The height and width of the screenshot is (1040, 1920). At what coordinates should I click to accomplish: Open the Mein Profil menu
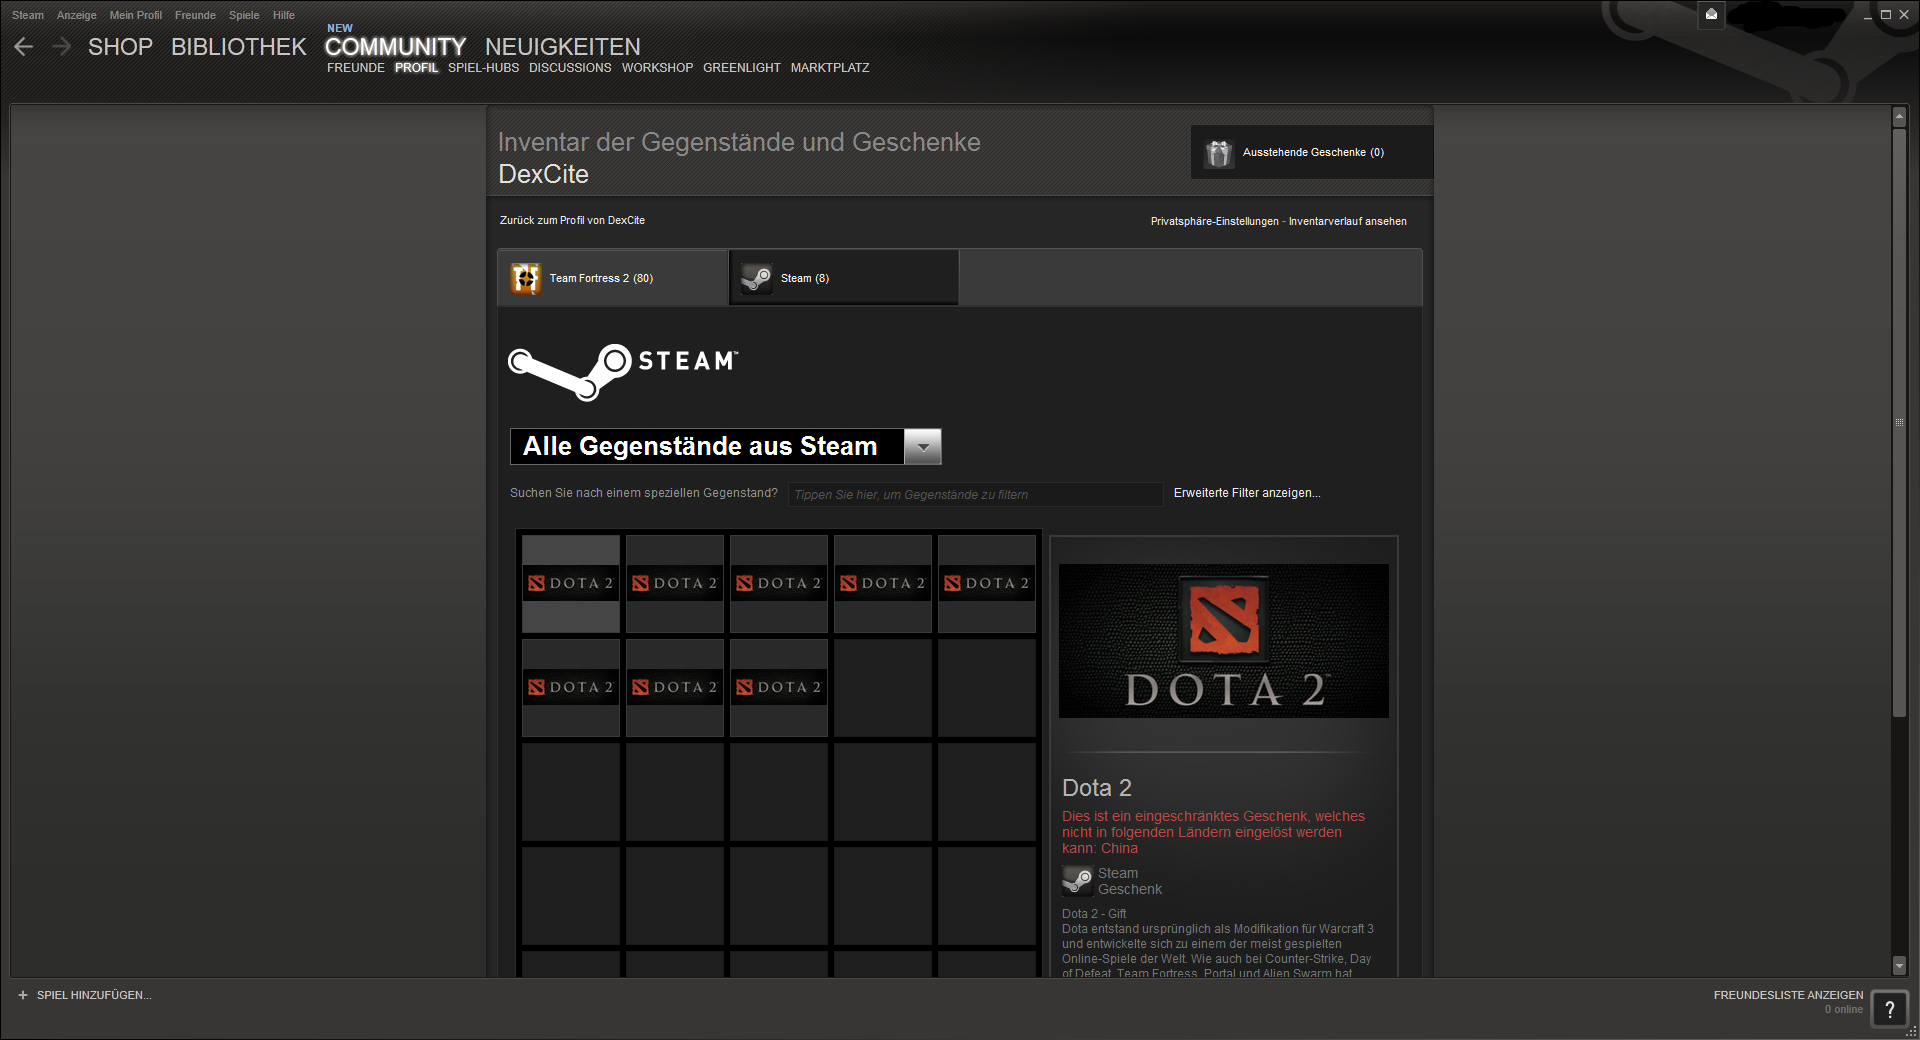click(x=136, y=15)
